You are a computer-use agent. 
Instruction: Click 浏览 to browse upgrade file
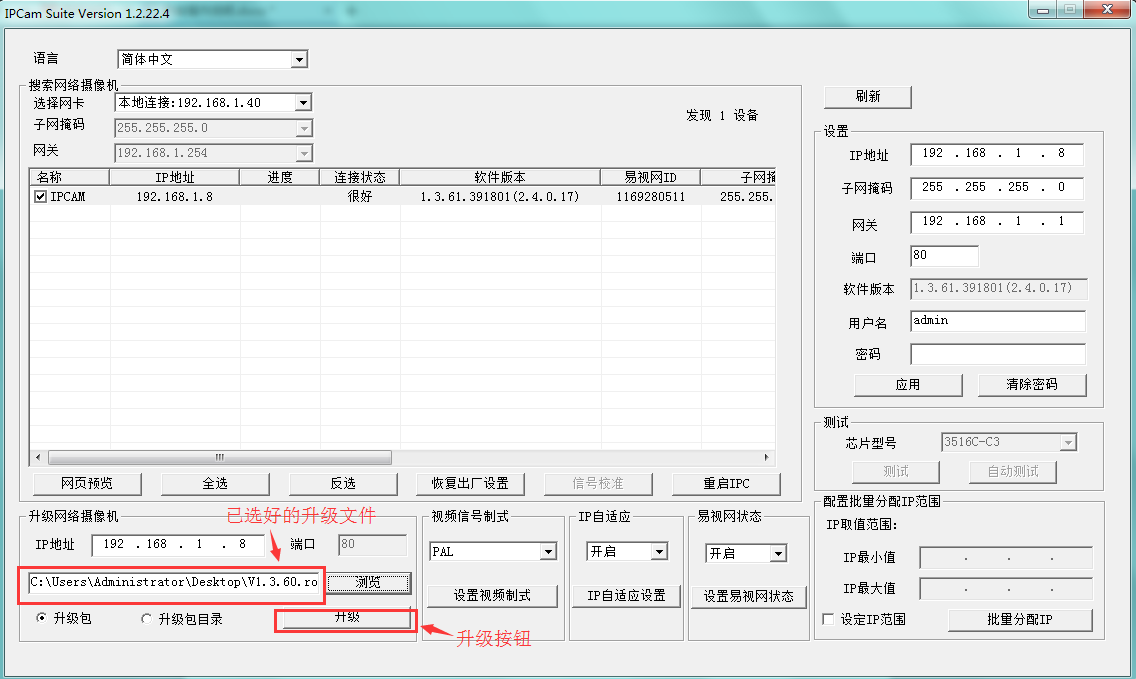click(368, 582)
